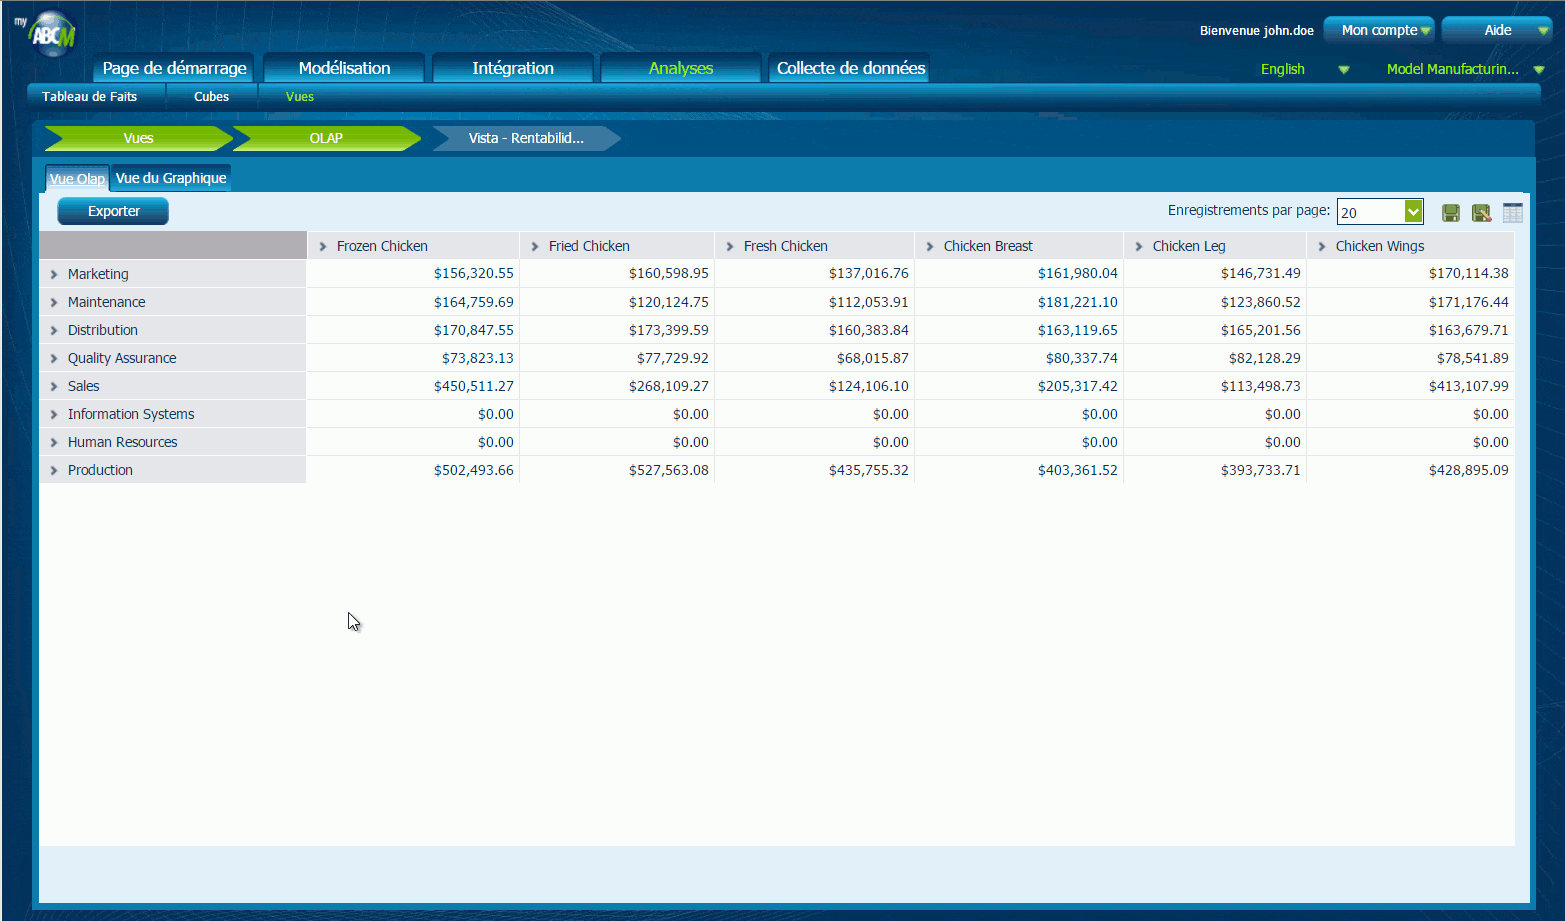Click Quality Assurance Fresh Chicken value $68,015.87
1565x921 pixels.
[x=872, y=358]
